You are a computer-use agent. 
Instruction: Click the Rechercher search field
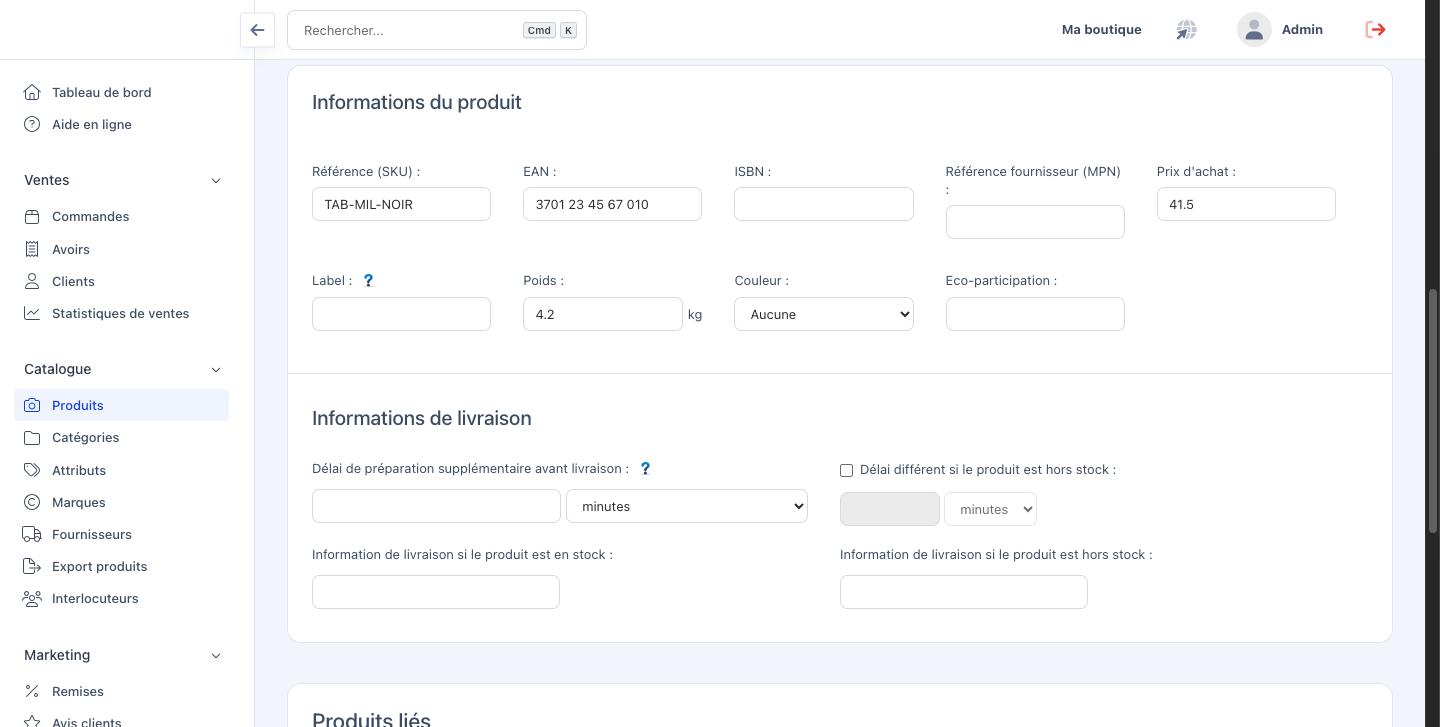[x=437, y=30]
